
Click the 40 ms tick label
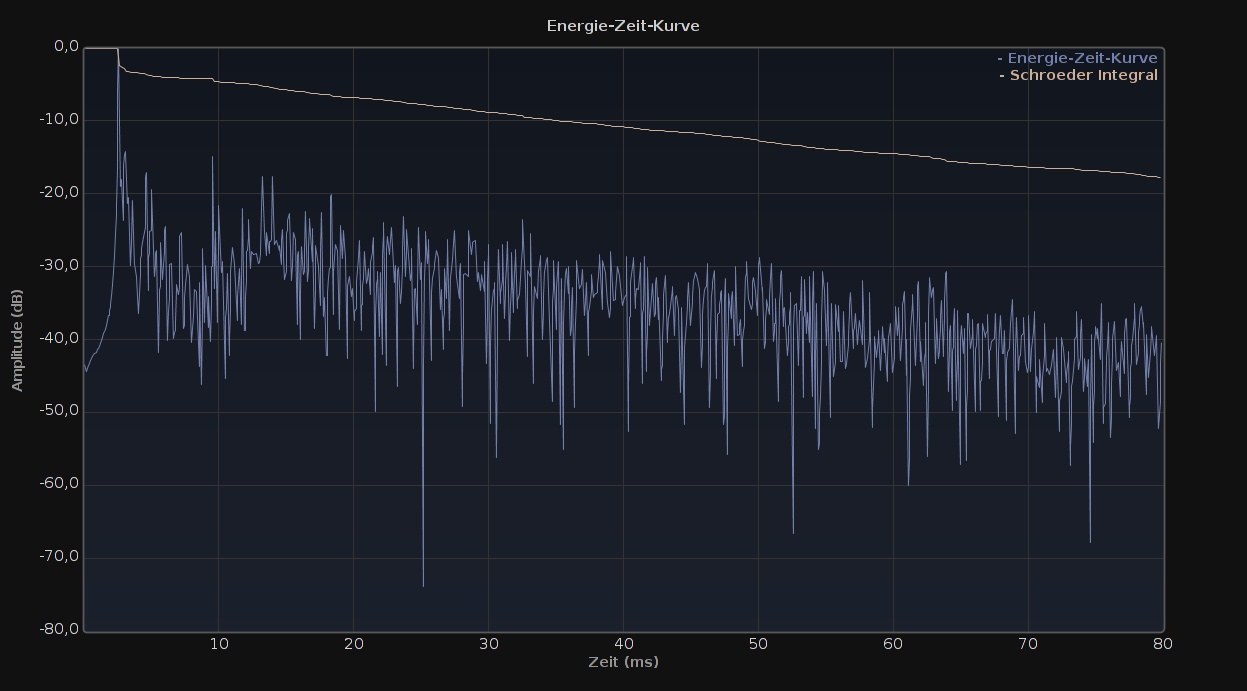[x=624, y=644]
